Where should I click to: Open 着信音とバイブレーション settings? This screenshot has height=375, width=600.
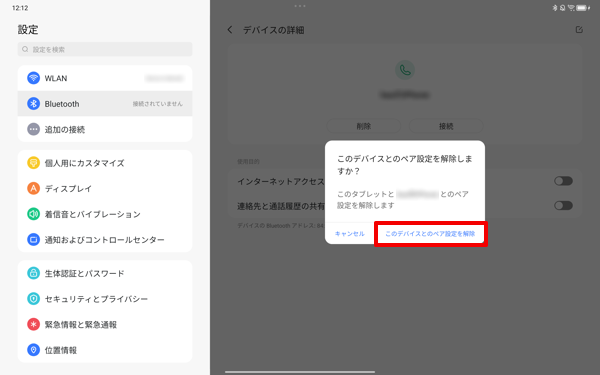click(105, 214)
